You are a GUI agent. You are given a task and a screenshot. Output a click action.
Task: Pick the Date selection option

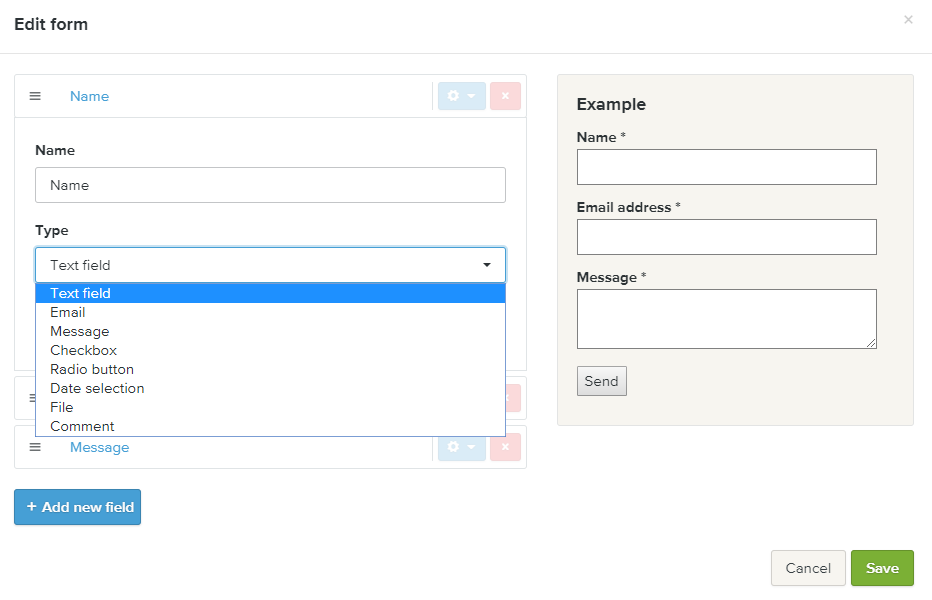(97, 388)
